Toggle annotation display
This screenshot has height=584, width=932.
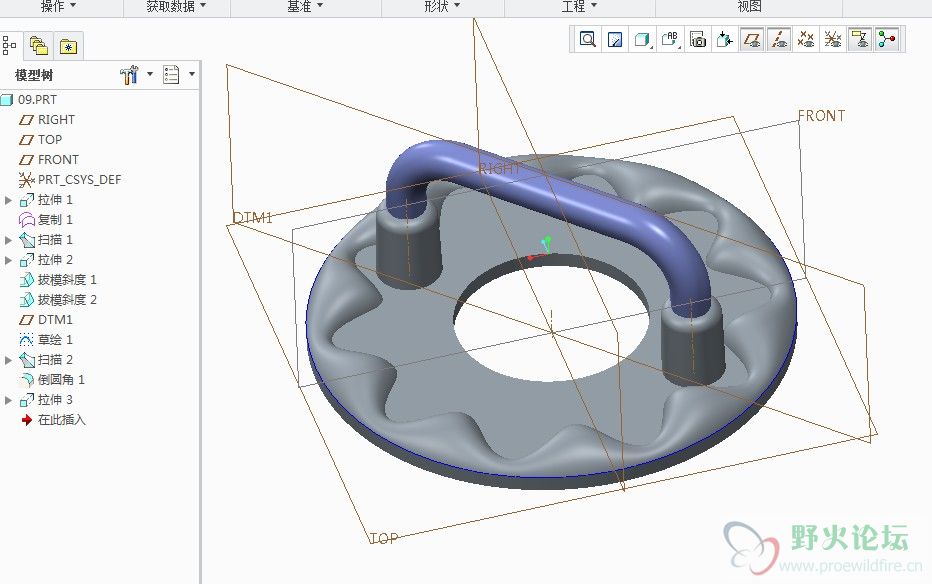coord(860,40)
